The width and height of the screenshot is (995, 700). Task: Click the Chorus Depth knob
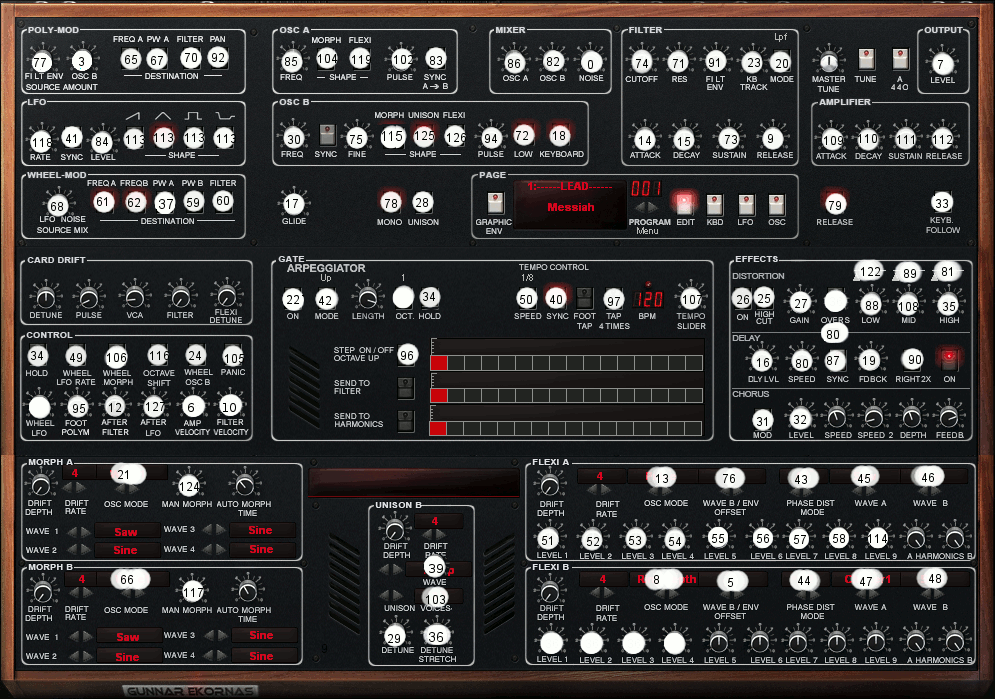point(912,418)
